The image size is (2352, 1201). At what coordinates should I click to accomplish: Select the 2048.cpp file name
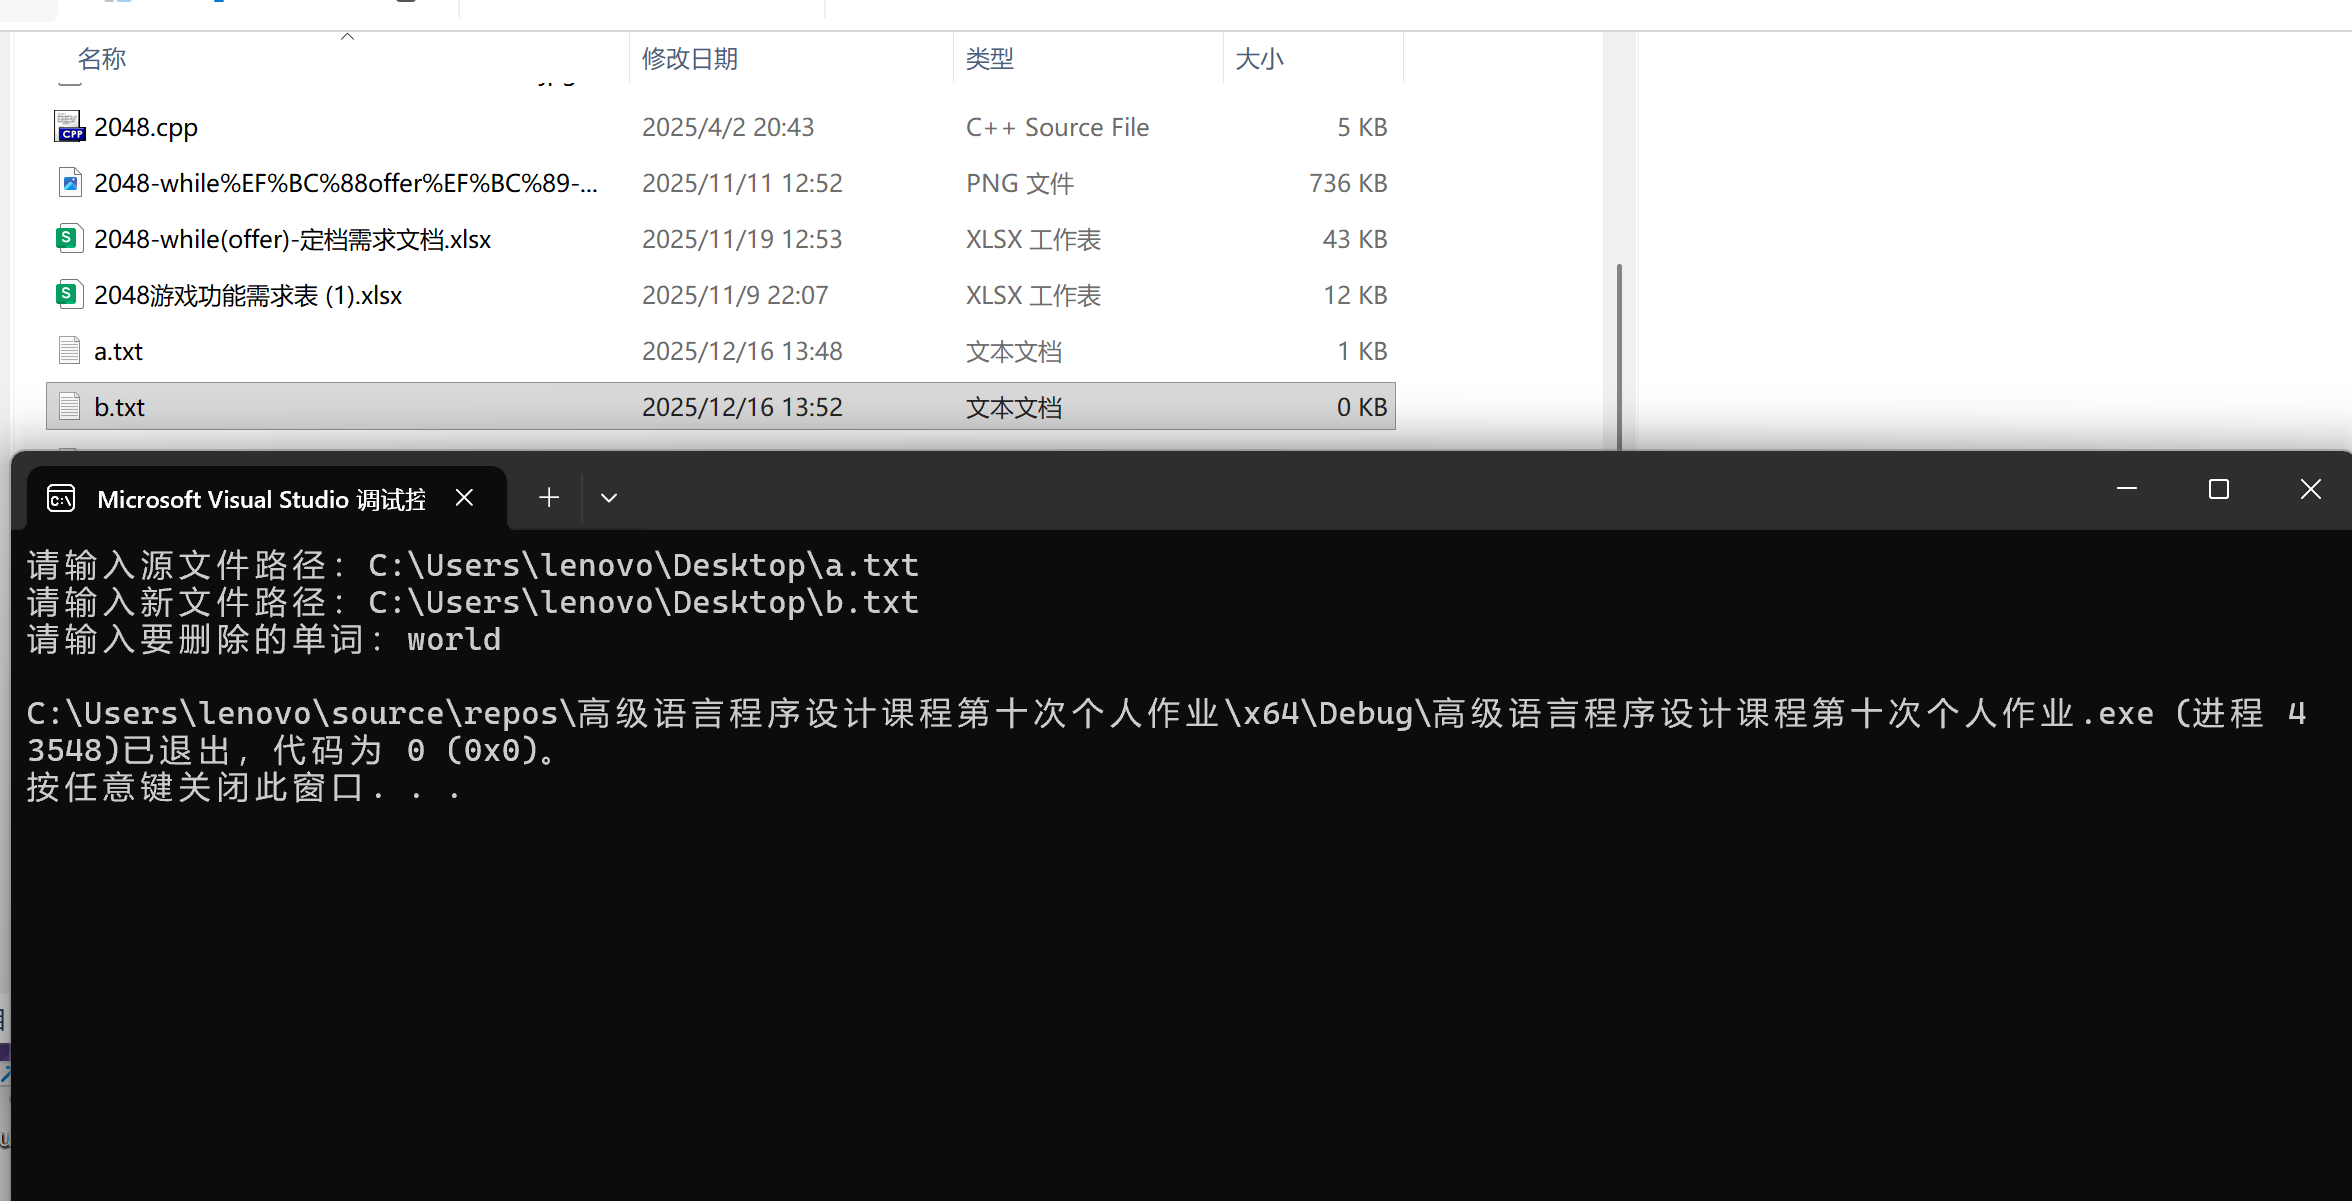point(146,128)
